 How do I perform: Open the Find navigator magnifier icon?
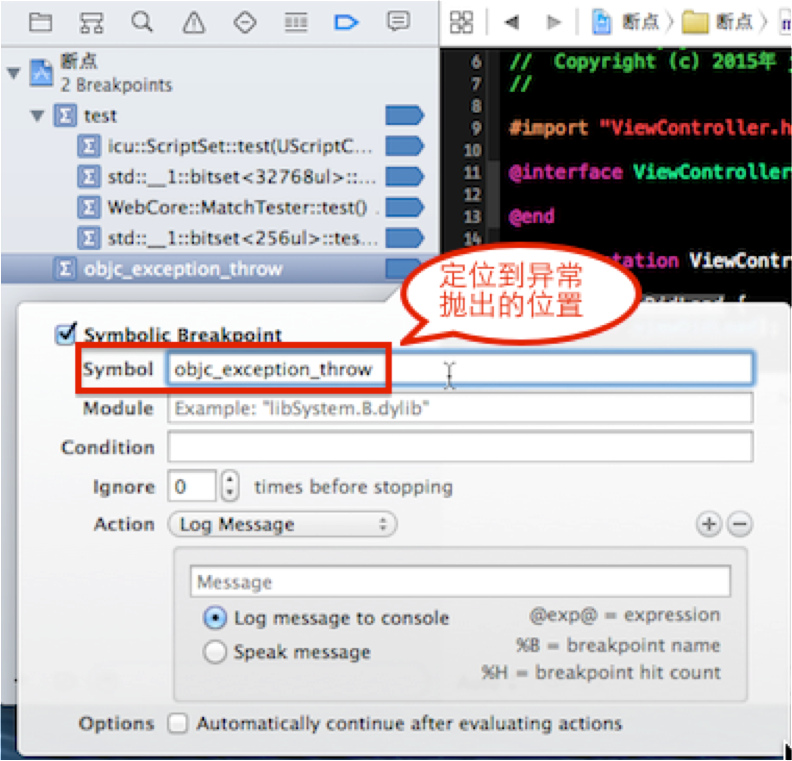[142, 22]
